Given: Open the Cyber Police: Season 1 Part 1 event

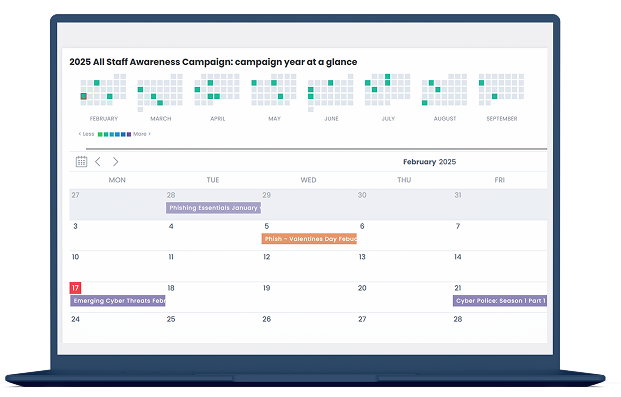Looking at the screenshot, I should pos(500,301).
